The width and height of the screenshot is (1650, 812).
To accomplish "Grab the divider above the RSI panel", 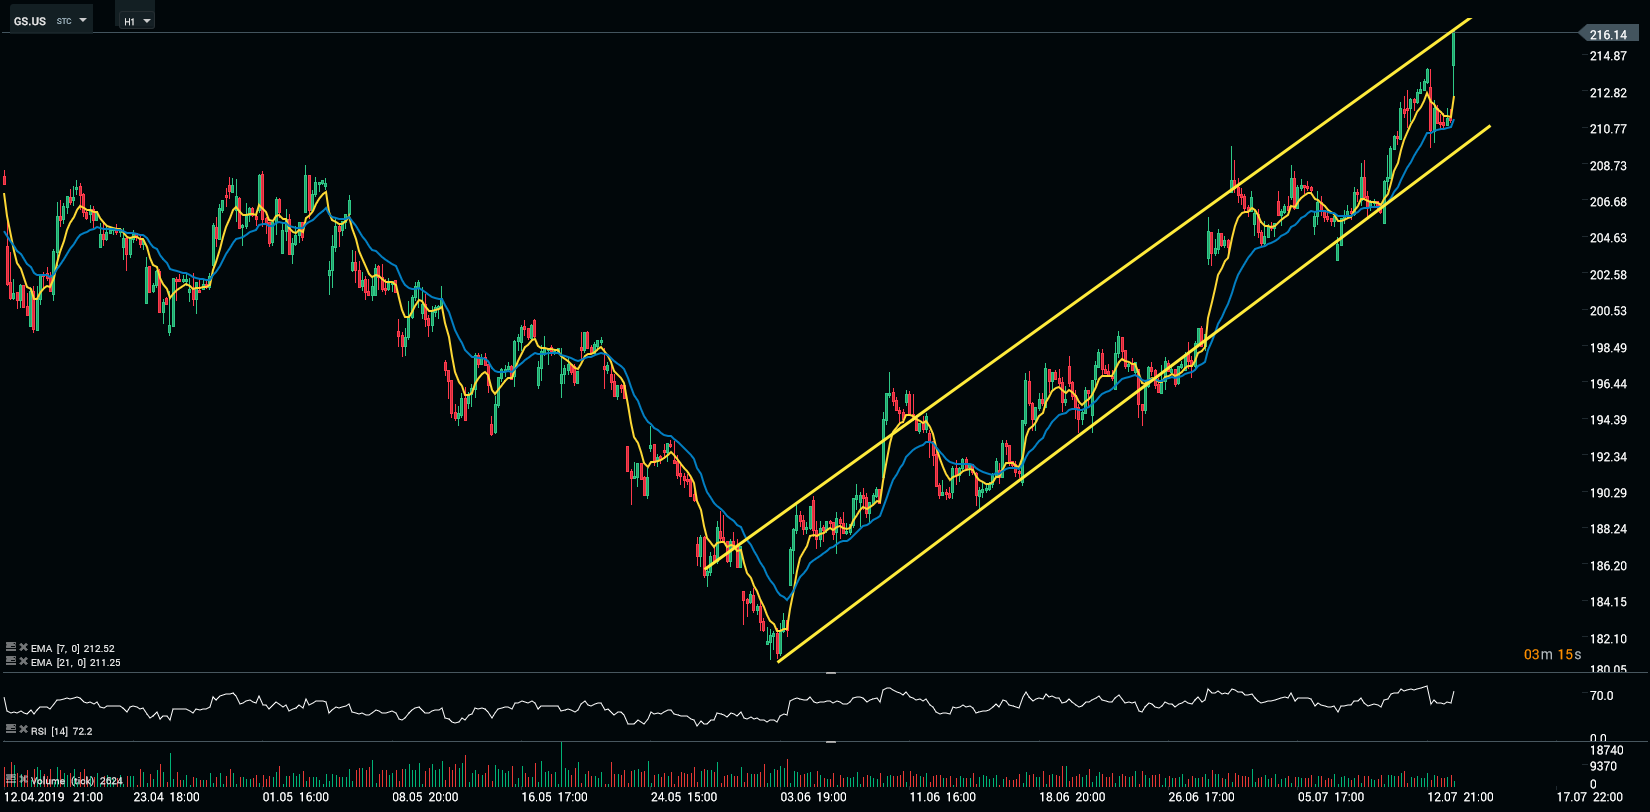I will tap(830, 674).
